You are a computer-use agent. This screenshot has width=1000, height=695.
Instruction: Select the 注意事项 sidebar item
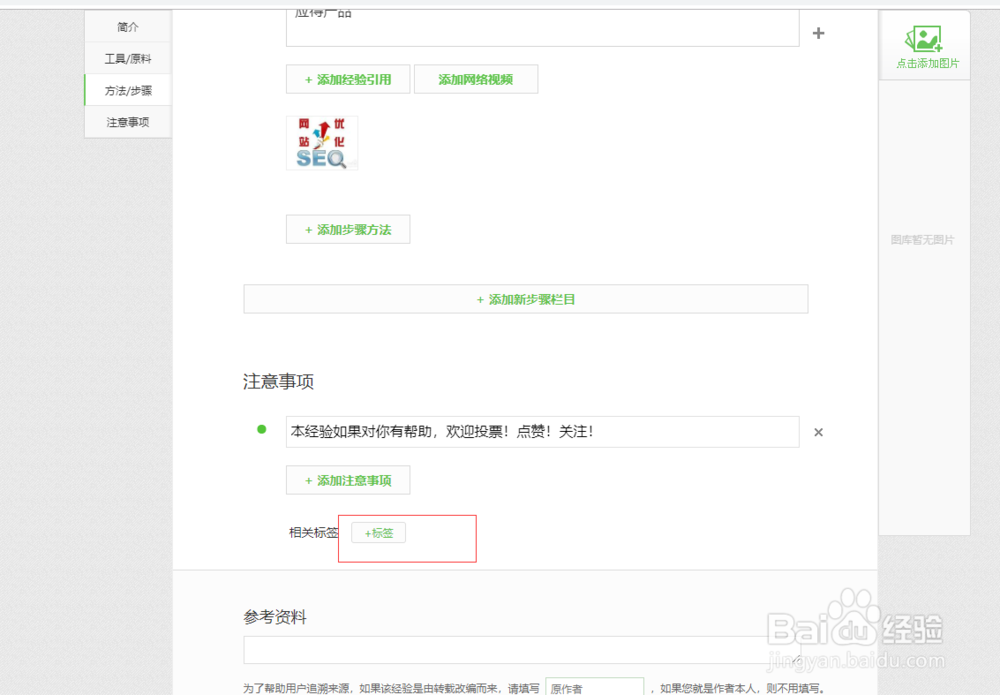coord(127,121)
